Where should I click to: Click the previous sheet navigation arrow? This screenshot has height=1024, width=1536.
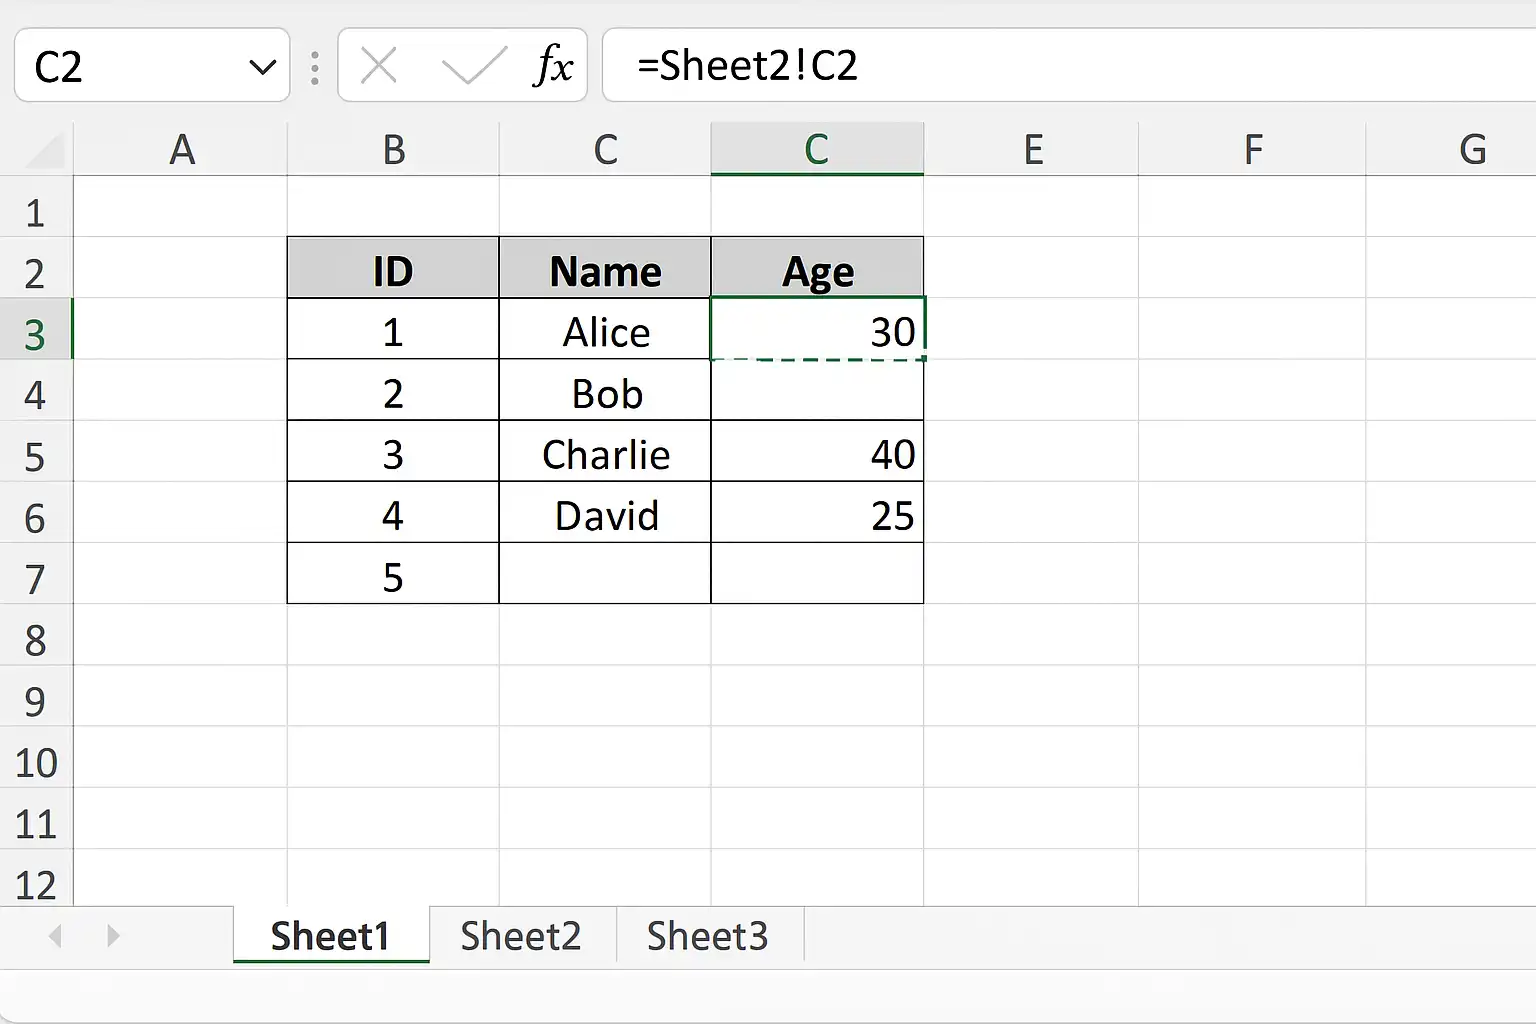click(56, 936)
